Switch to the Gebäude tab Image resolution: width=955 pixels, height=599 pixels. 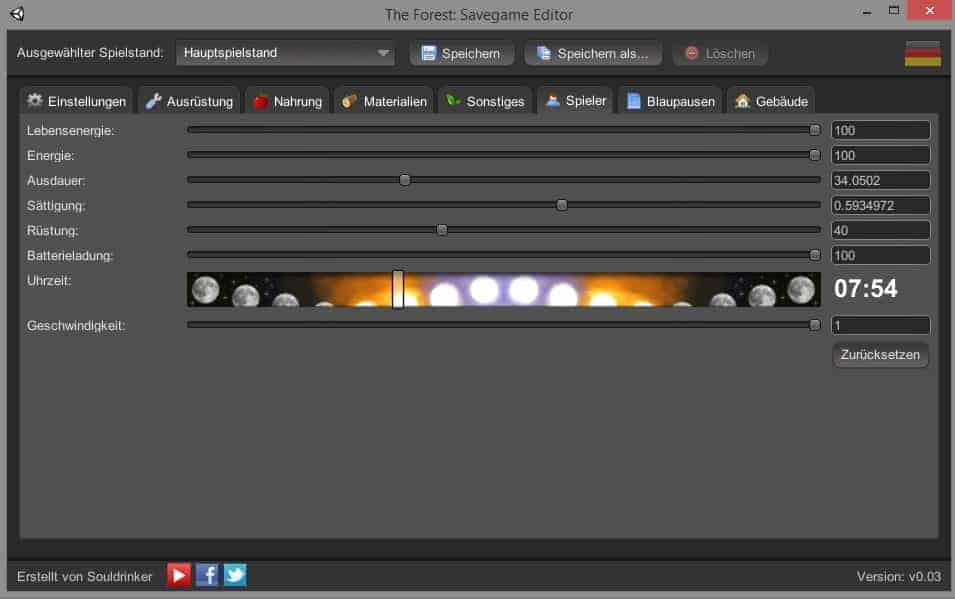click(771, 101)
